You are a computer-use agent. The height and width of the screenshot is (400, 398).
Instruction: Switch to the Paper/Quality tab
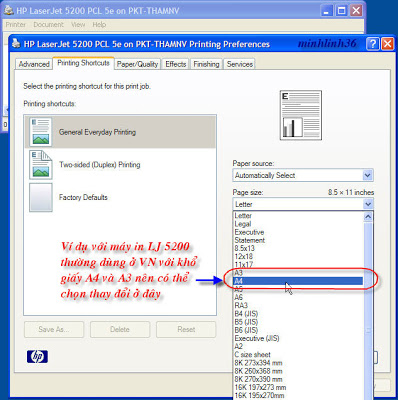tap(137, 64)
